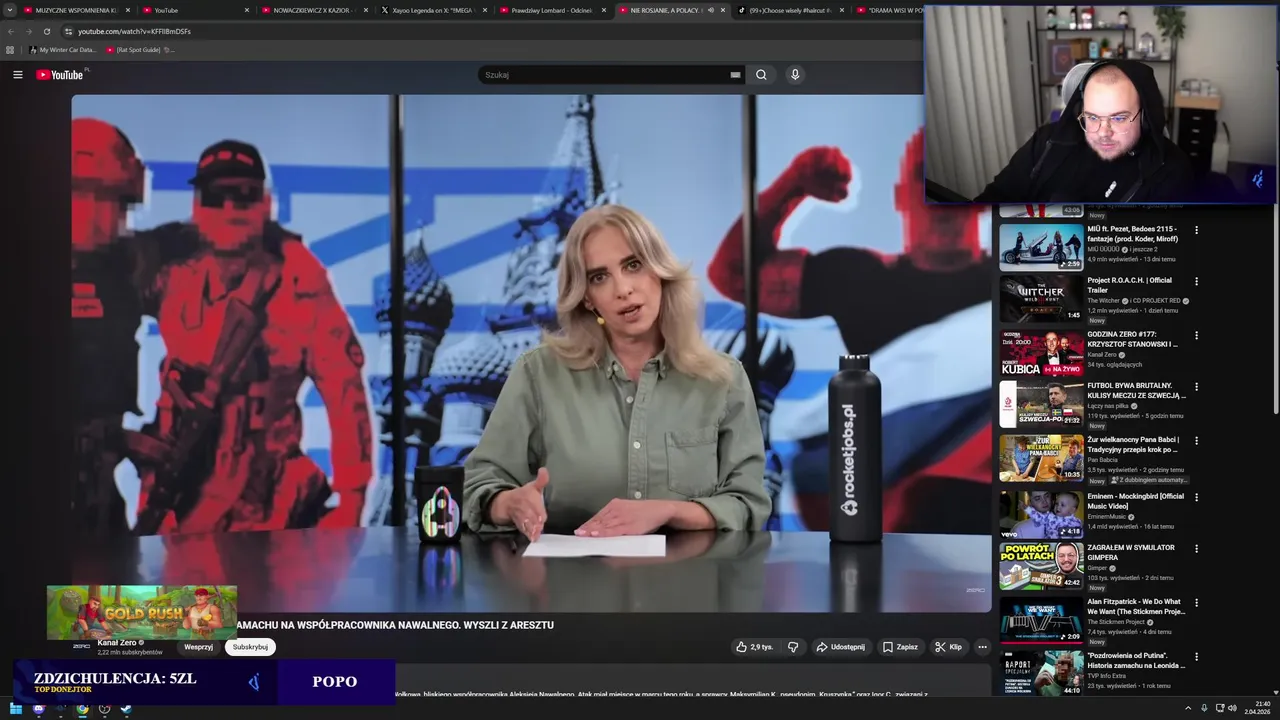The height and width of the screenshot is (720, 1280).
Task: Click the page vertical scrollbar
Action: click(1275, 310)
